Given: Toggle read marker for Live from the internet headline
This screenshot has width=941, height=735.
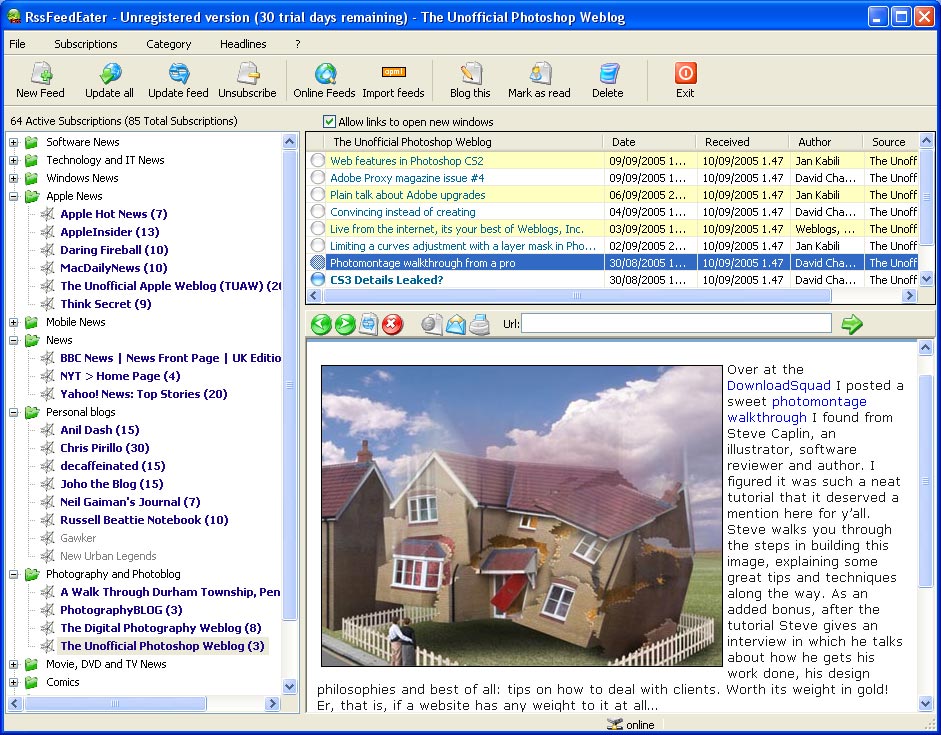Looking at the screenshot, I should 317,229.
